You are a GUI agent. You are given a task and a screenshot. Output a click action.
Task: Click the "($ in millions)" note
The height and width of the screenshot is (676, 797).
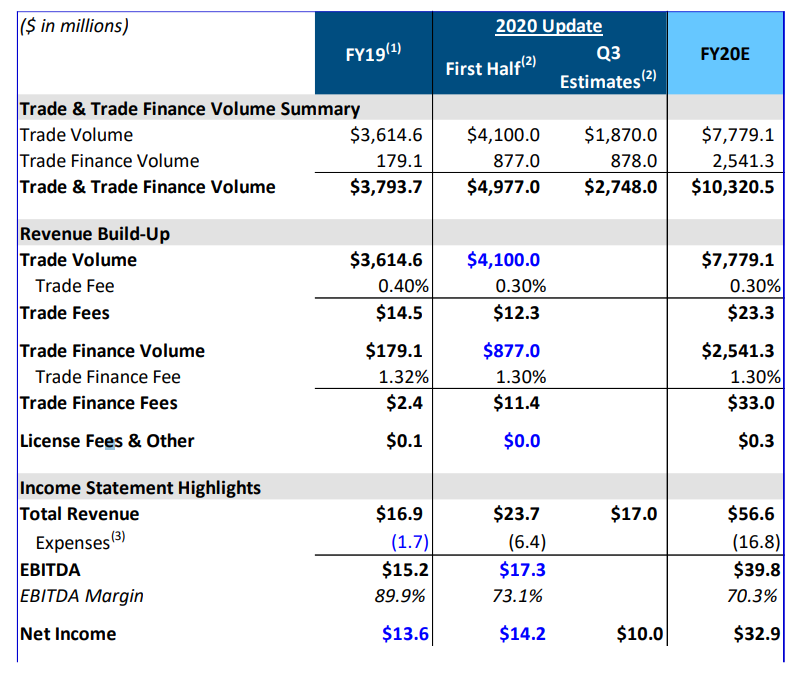click(74, 26)
